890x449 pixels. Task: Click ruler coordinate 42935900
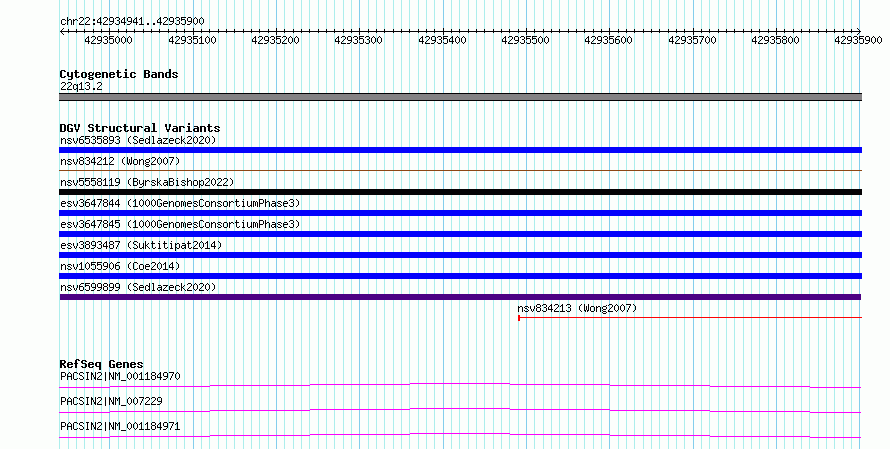(858, 40)
